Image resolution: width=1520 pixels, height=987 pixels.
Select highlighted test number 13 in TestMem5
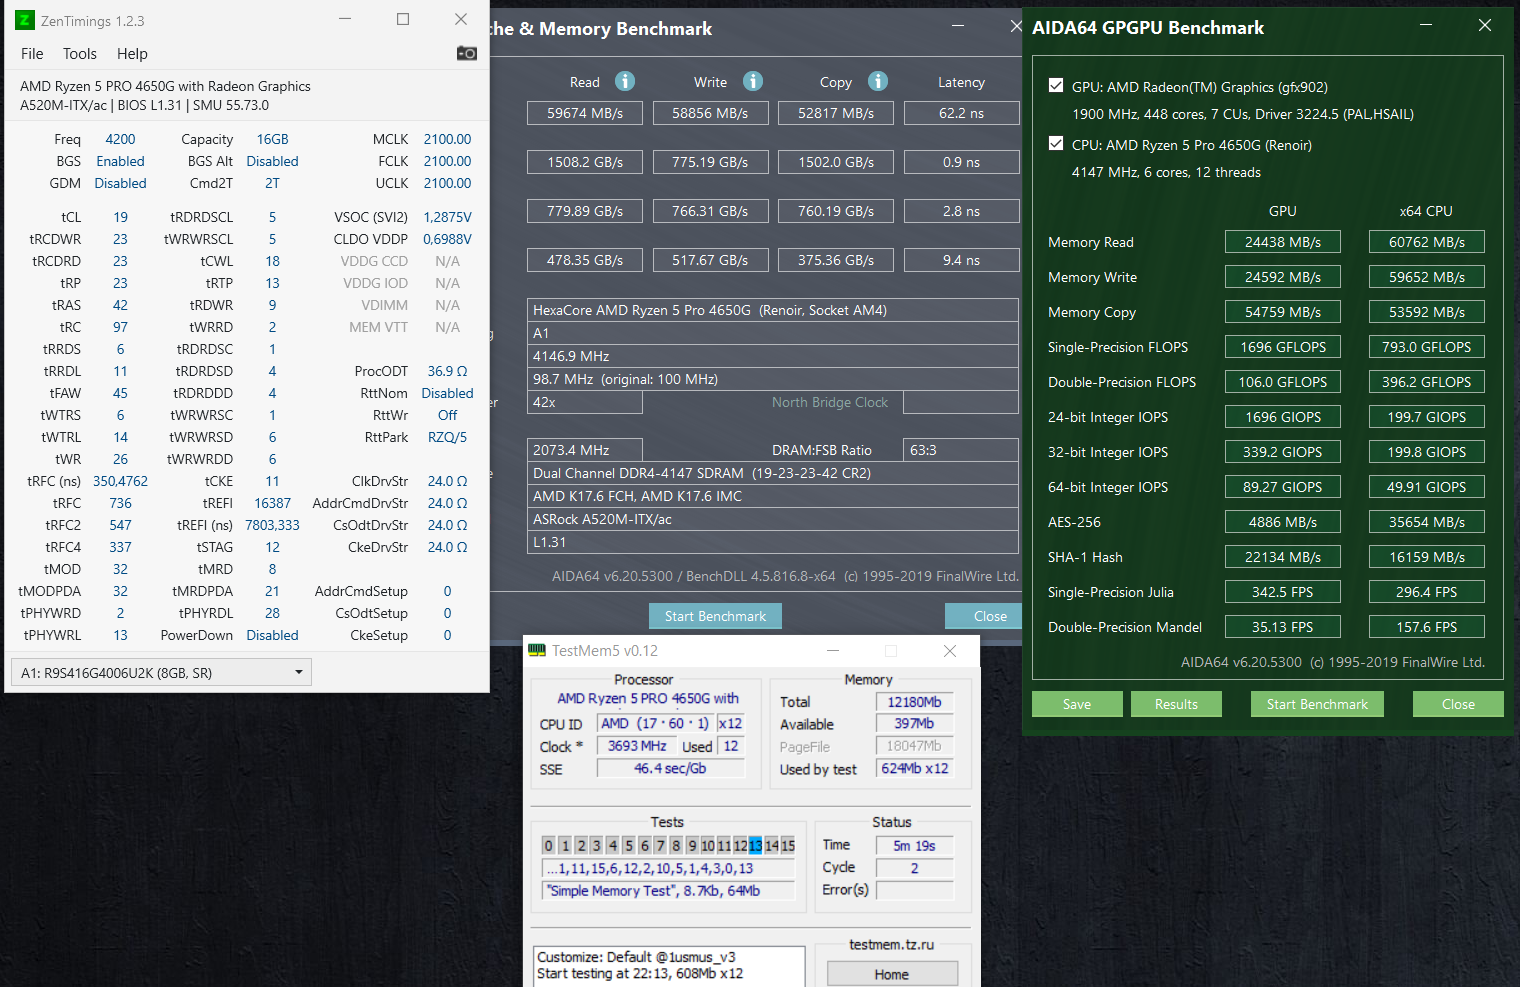pyautogui.click(x=755, y=846)
